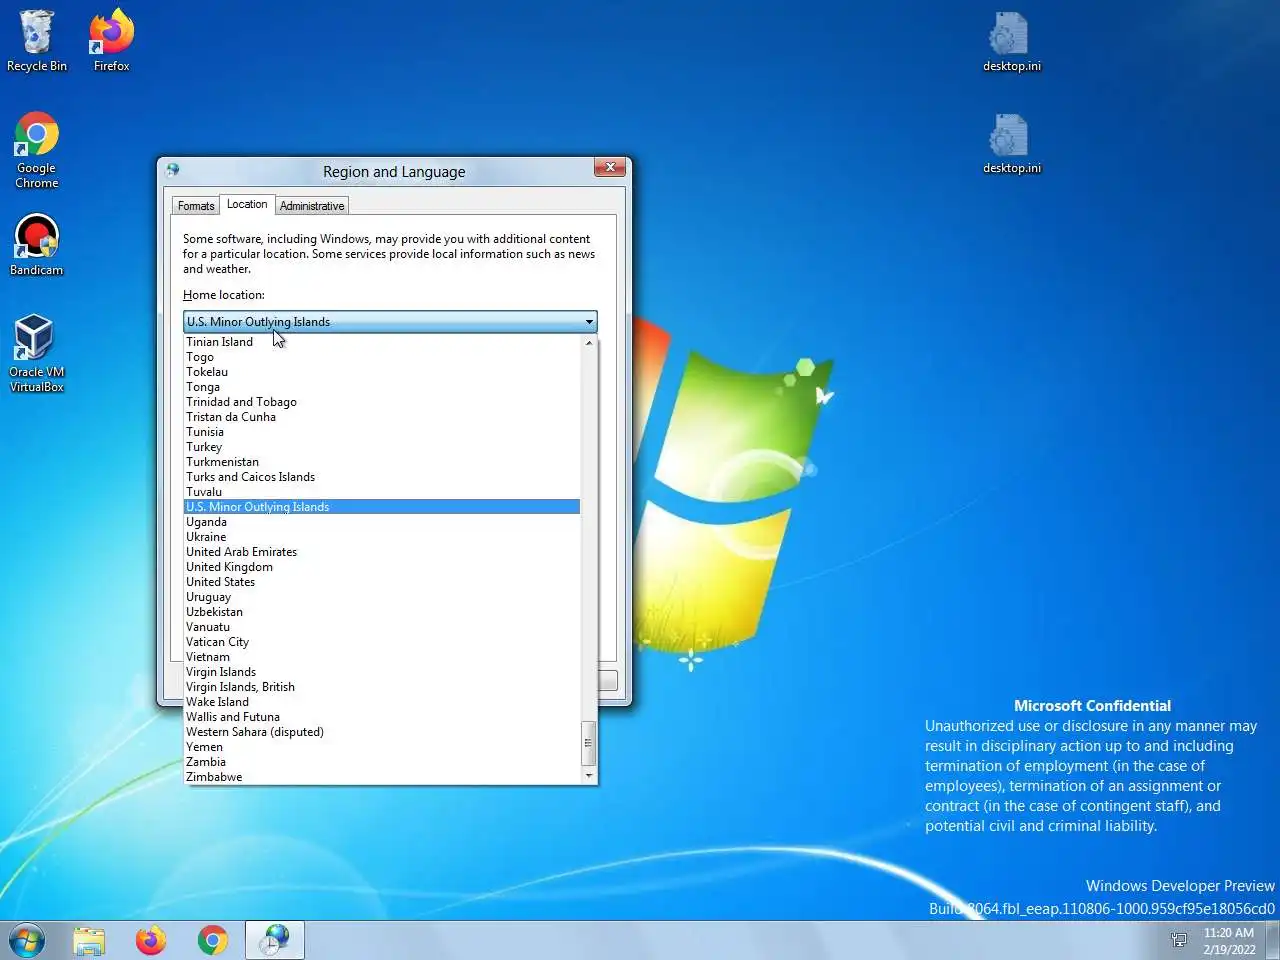The image size is (1280, 960).
Task: Select the Firefox desktop shortcut
Action: pyautogui.click(x=111, y=41)
